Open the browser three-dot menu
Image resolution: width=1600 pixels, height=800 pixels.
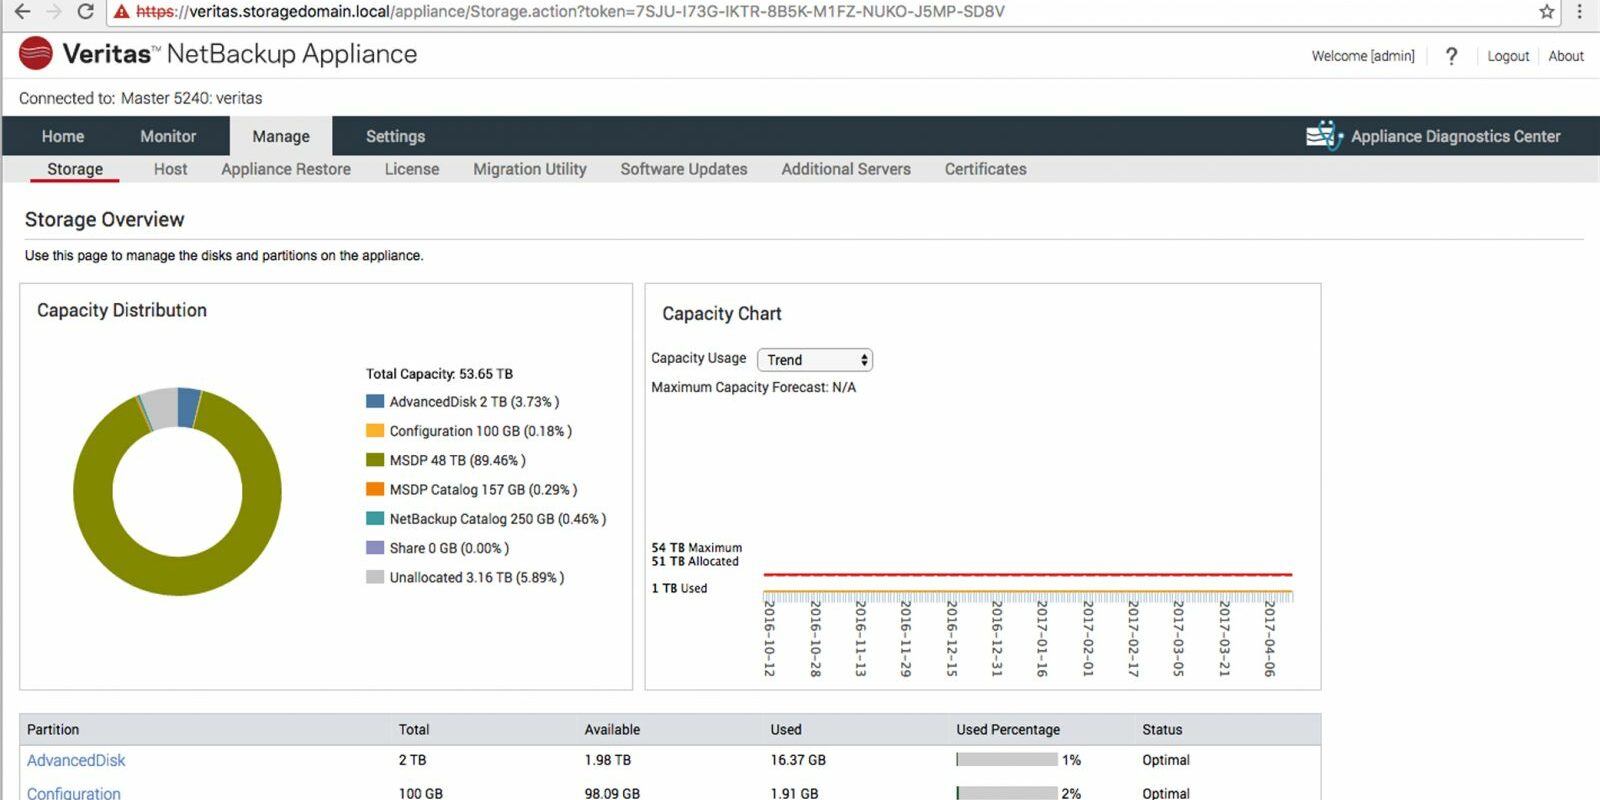coord(1580,12)
